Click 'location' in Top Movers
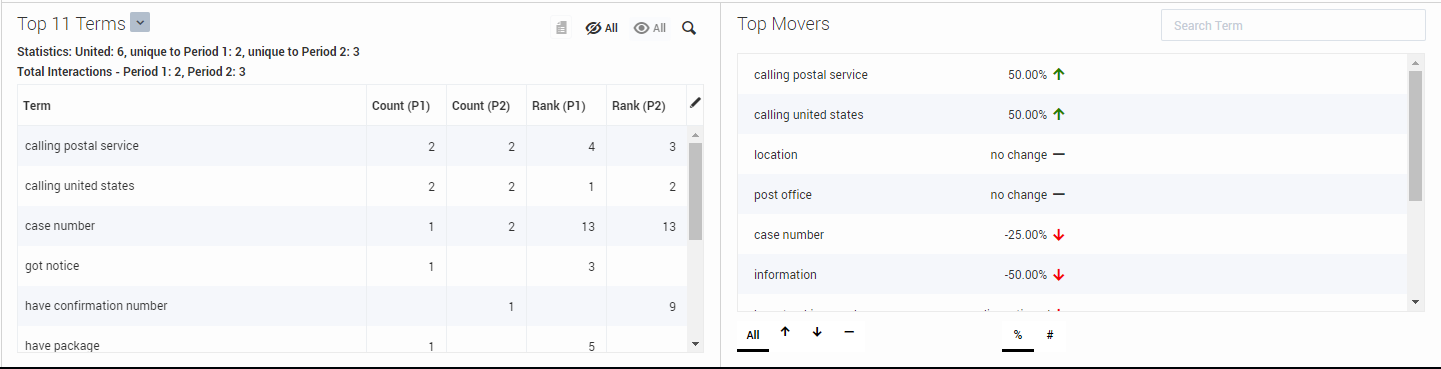This screenshot has width=1441, height=369. click(x=776, y=155)
